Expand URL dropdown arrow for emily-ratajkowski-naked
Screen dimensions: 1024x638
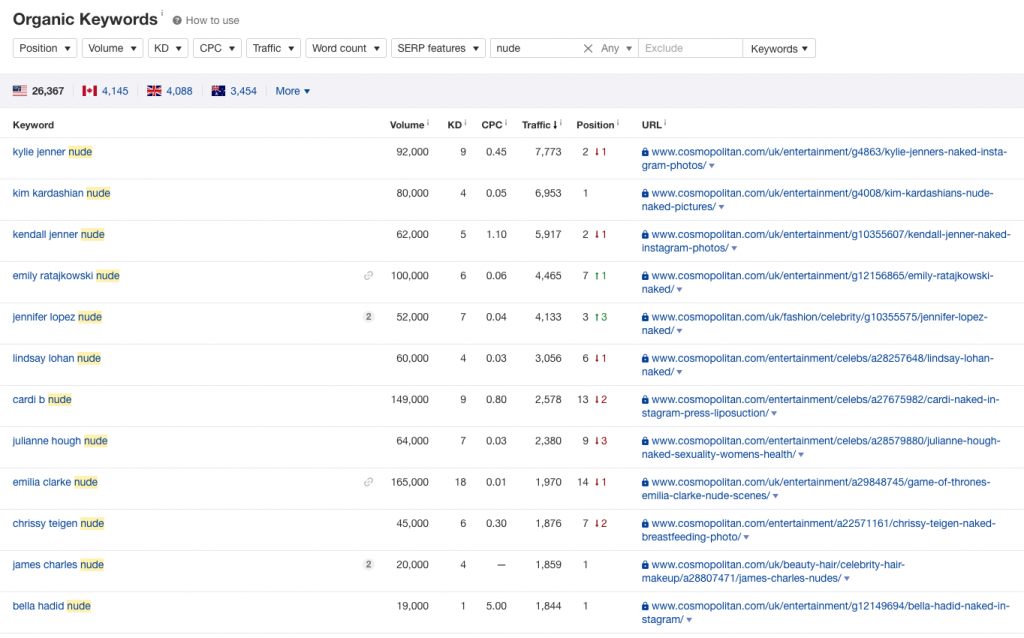[679, 289]
